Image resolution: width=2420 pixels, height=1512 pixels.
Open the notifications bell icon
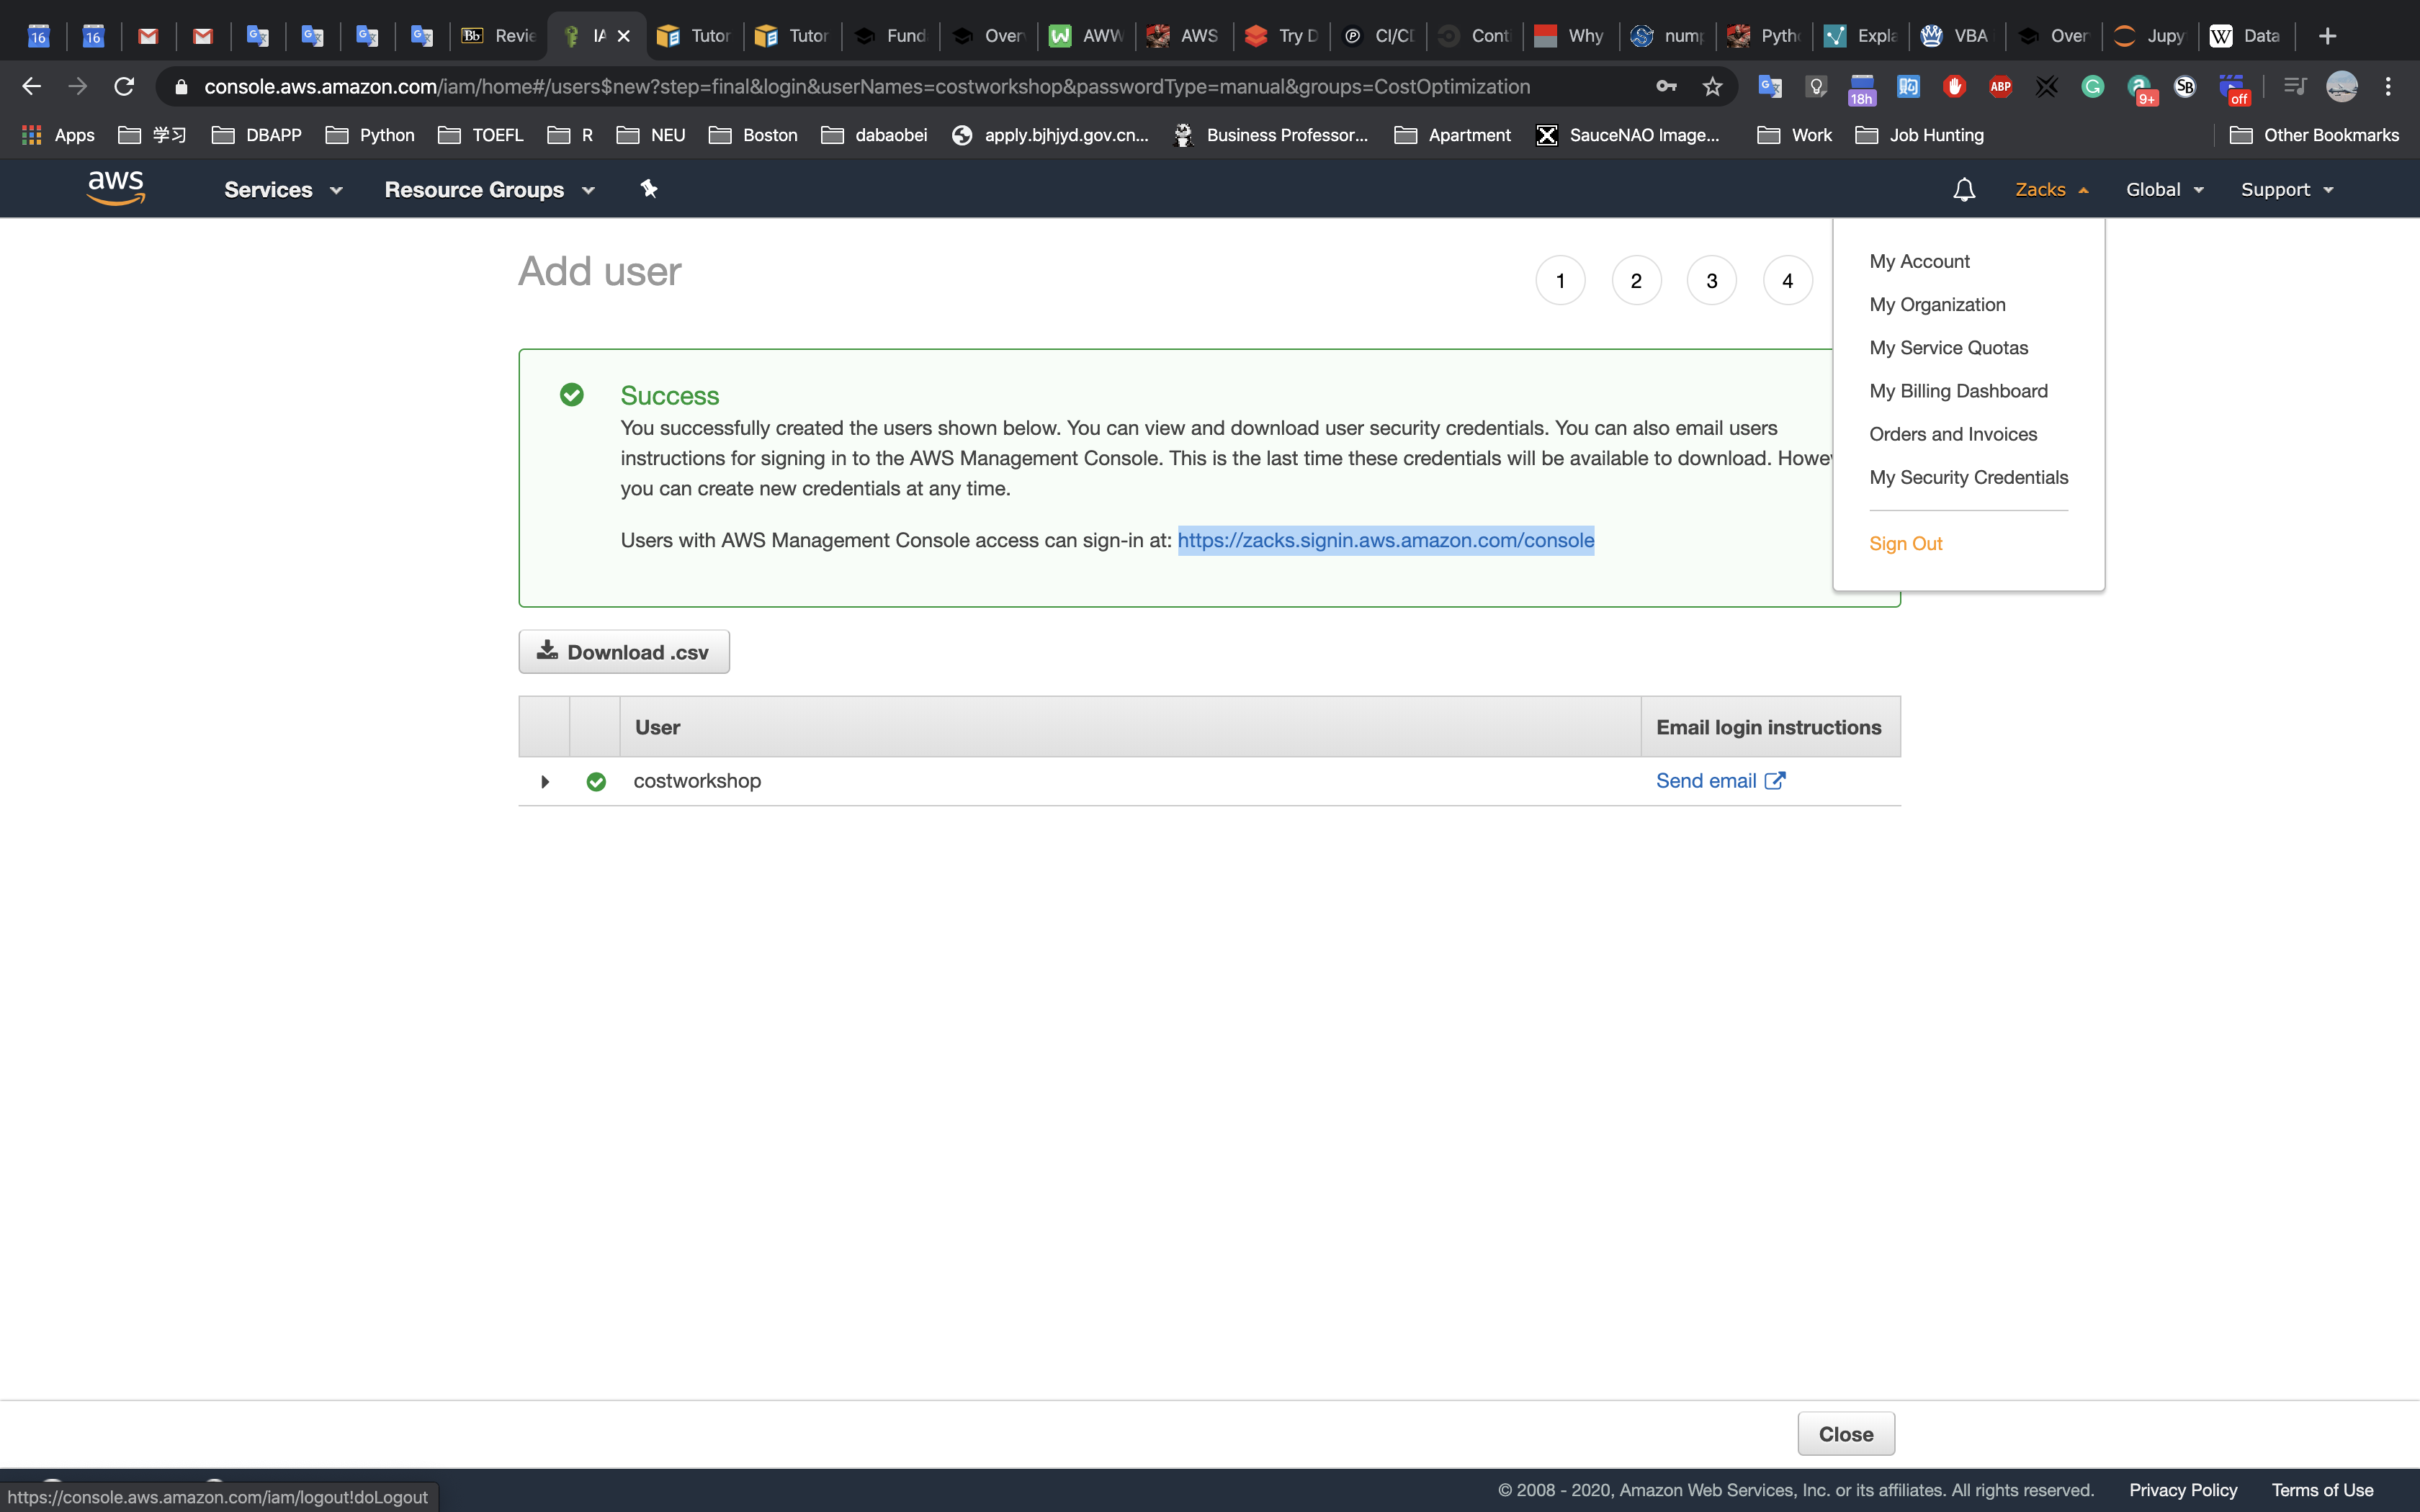1963,190
